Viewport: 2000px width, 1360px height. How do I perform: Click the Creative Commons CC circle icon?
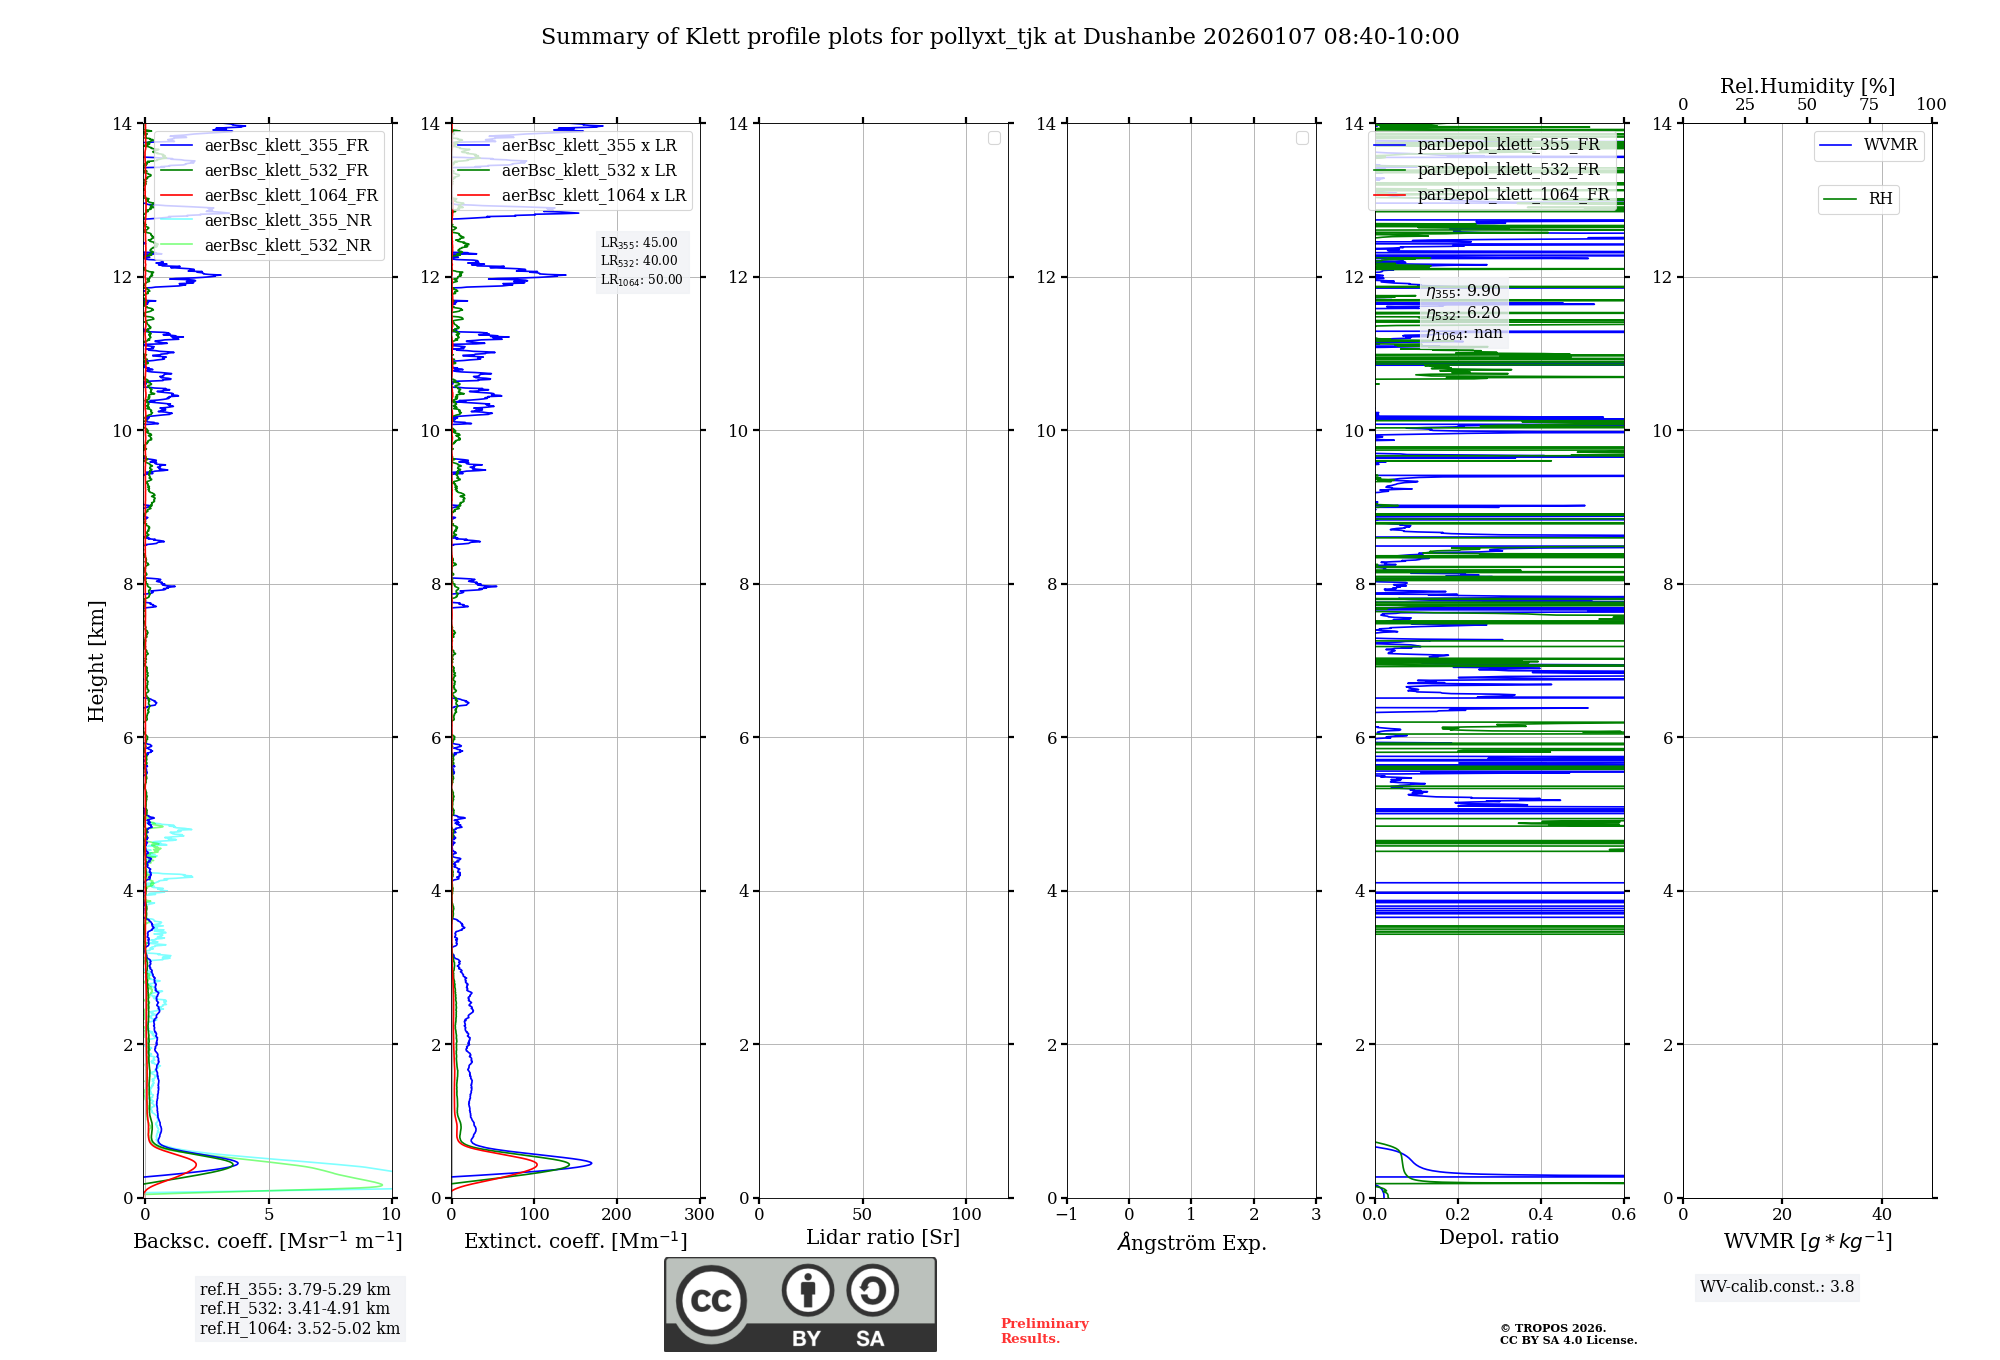tap(711, 1300)
